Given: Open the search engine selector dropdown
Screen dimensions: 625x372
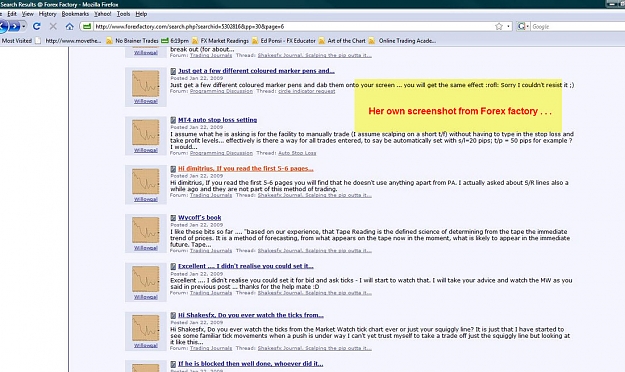Looking at the screenshot, I should click(523, 26).
